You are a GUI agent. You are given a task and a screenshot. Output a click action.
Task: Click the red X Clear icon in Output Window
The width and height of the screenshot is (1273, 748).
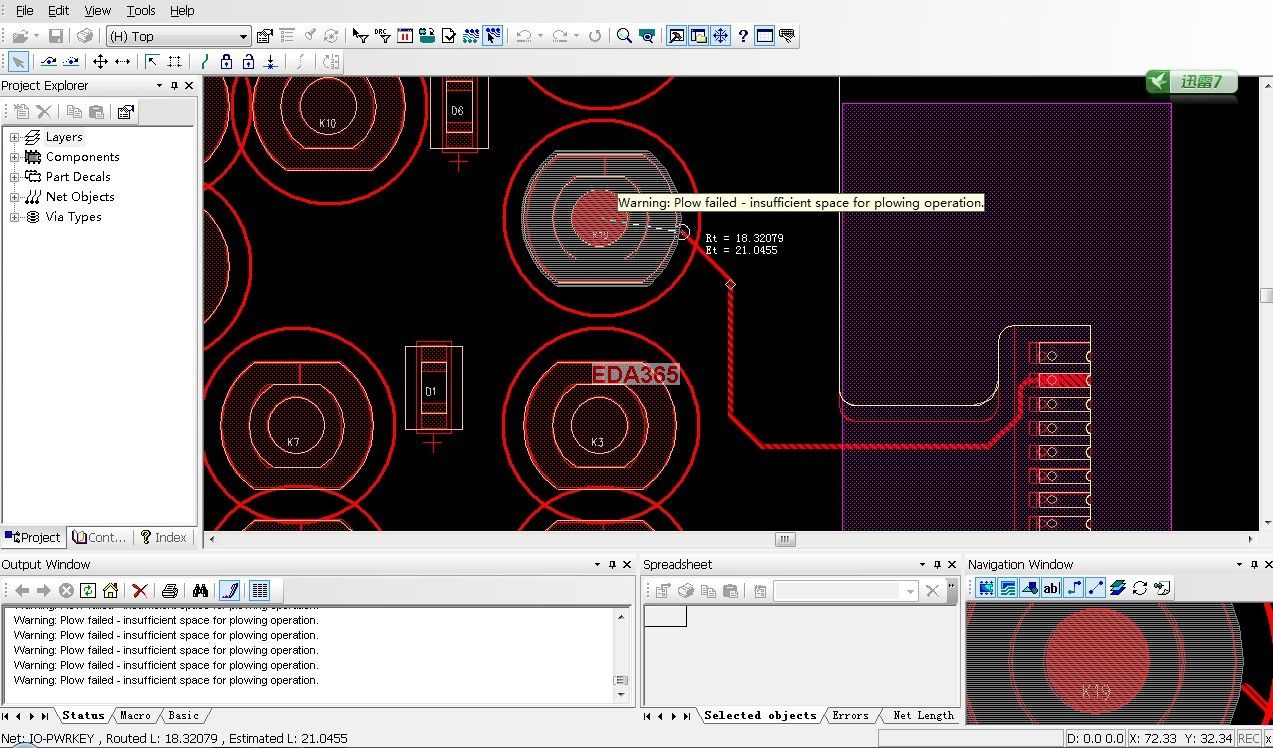tap(140, 590)
